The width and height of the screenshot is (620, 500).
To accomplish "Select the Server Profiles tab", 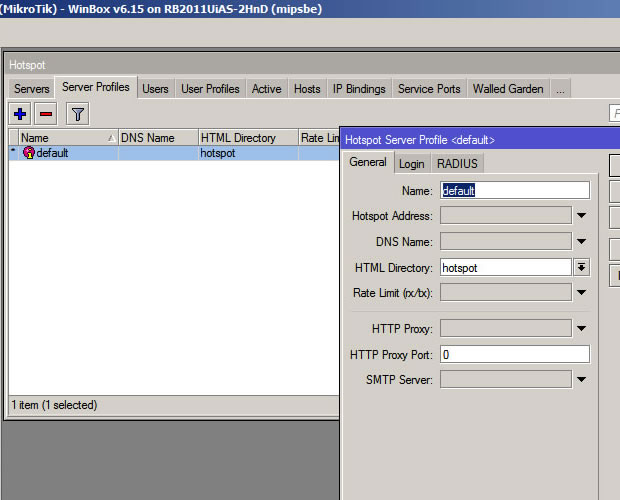I will 96,87.
